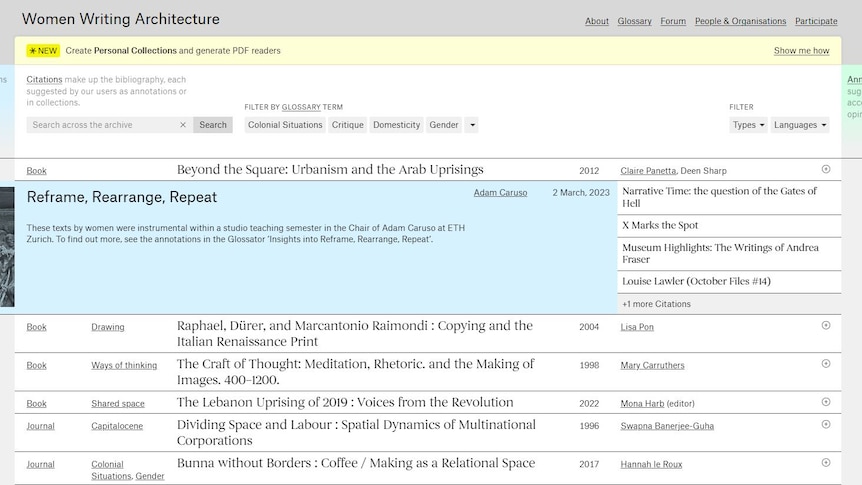The width and height of the screenshot is (862, 485).
Task: Toggle the Colonial Situations glossary filter
Action: pyautogui.click(x=285, y=125)
